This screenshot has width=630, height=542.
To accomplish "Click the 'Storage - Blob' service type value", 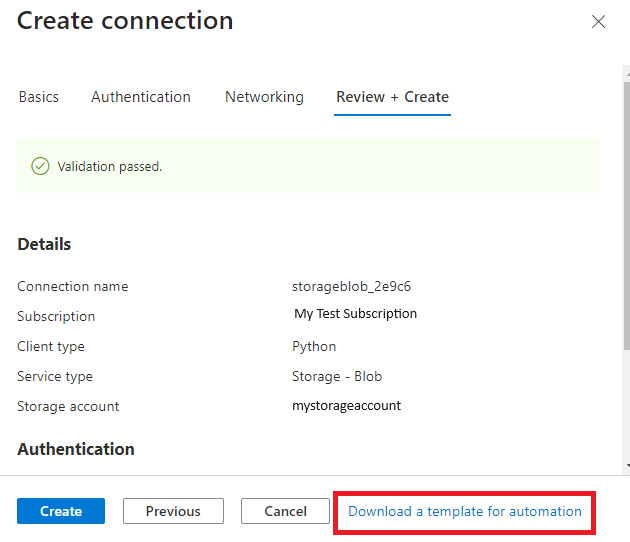I will (337, 376).
